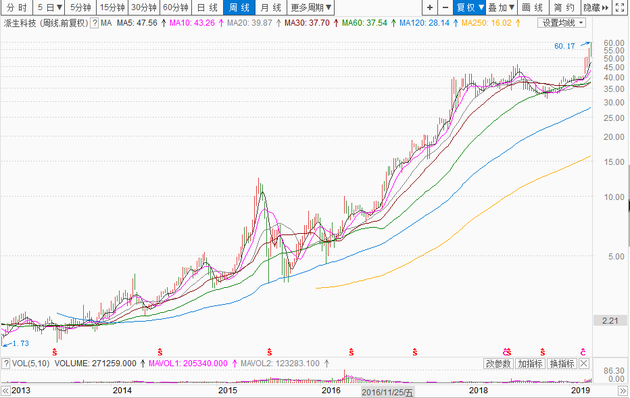Screen dimensions: 630x398
Task: Select the 周线 weekly chart tab
Action: coord(239,7)
